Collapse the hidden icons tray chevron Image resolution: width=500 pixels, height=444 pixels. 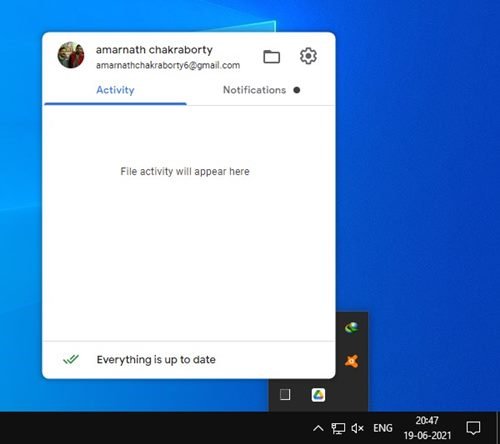click(318, 428)
